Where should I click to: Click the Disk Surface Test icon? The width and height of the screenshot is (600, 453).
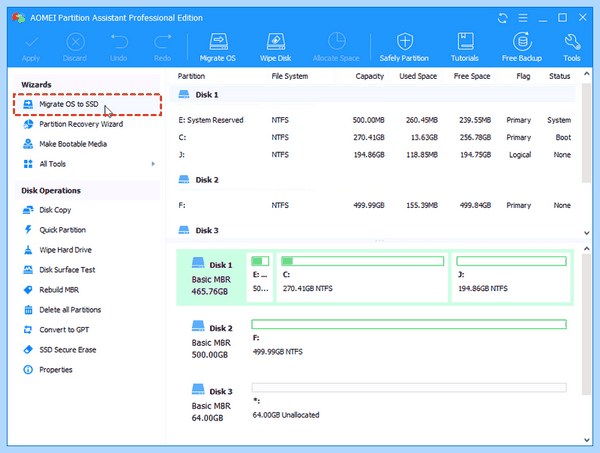(x=28, y=270)
